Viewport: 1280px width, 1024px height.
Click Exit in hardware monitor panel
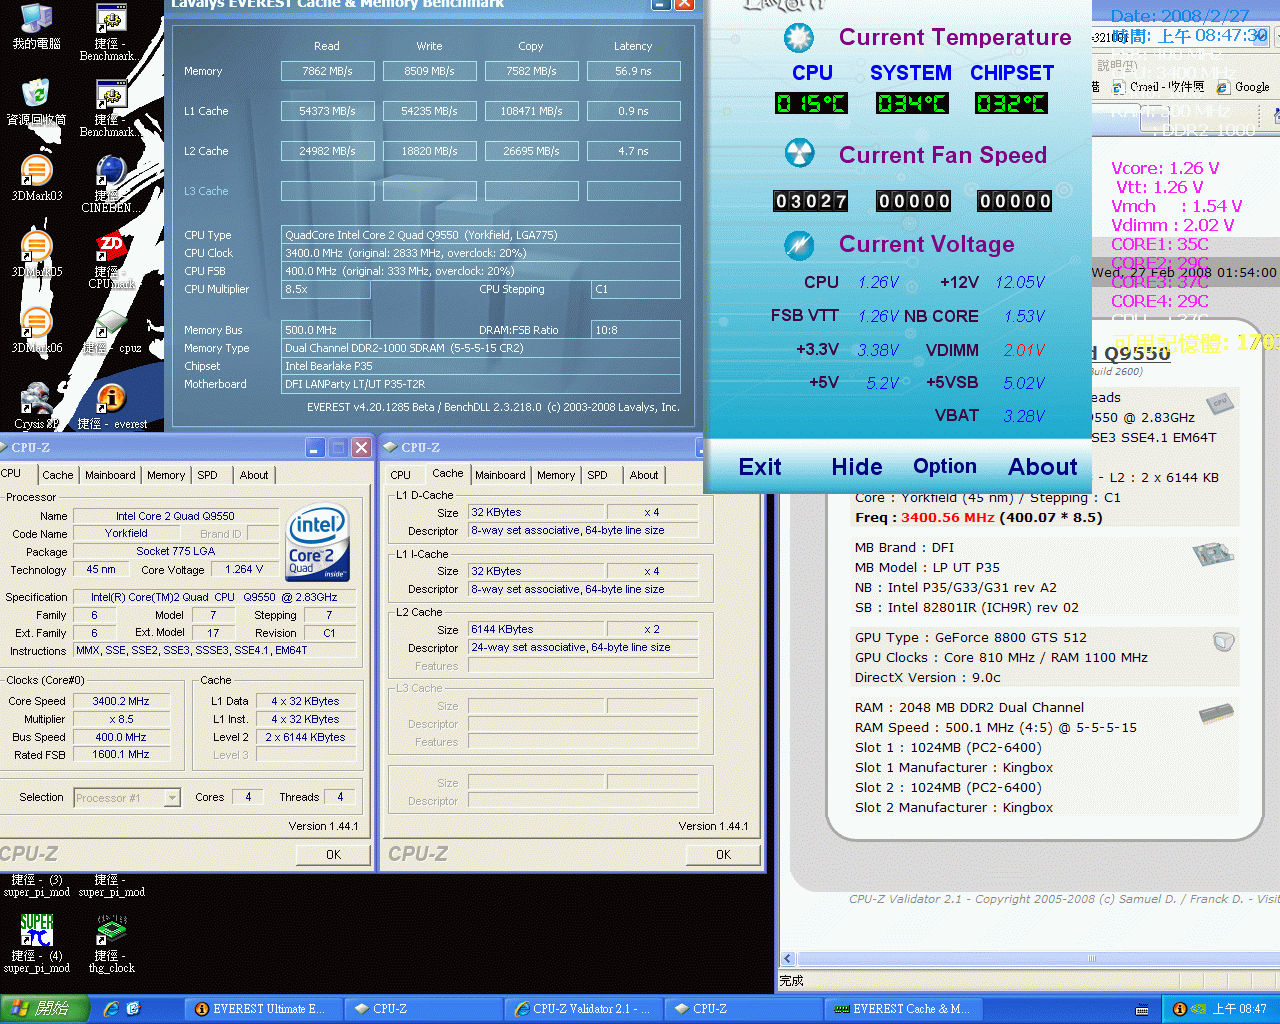[x=760, y=467]
